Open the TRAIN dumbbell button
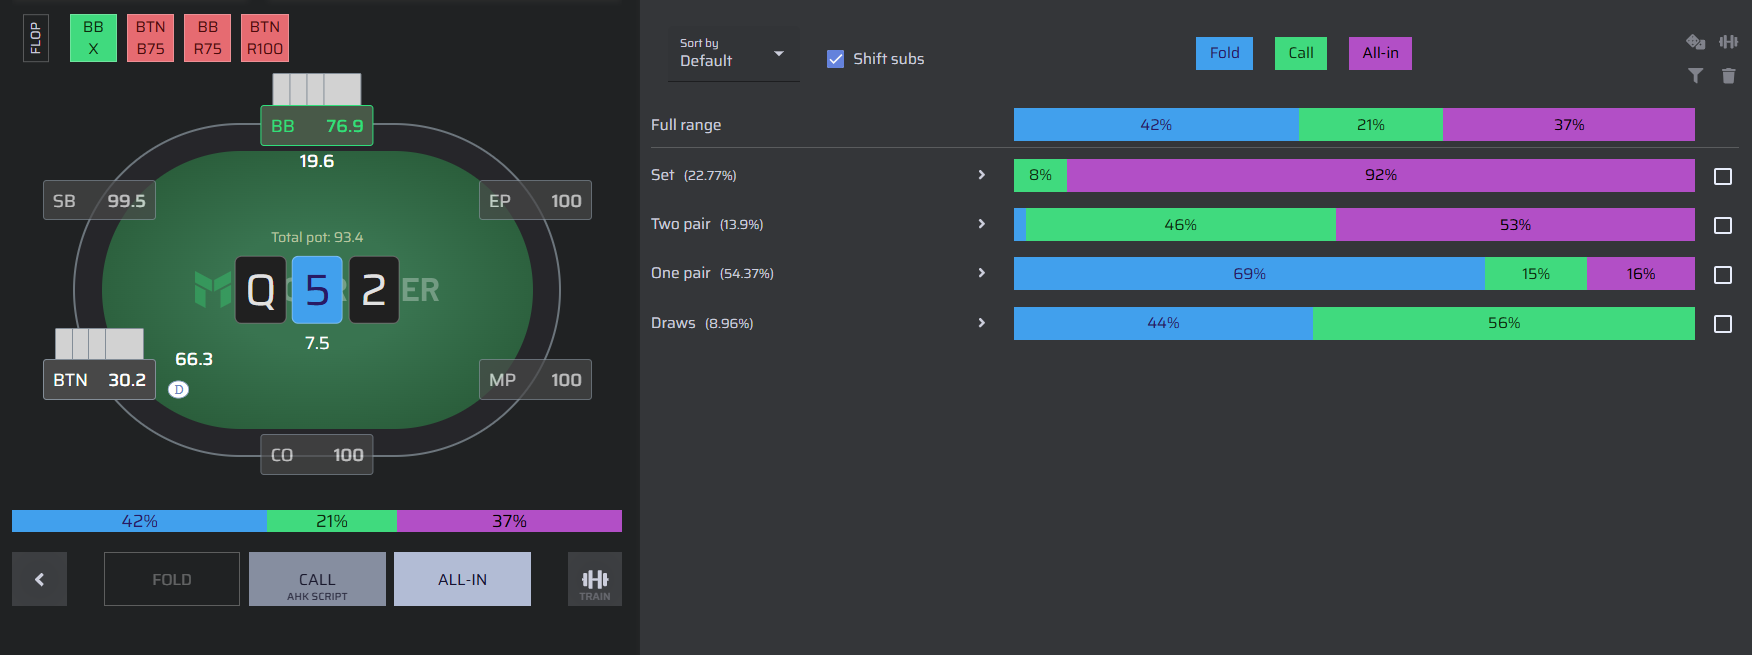The width and height of the screenshot is (1752, 655). point(595,579)
